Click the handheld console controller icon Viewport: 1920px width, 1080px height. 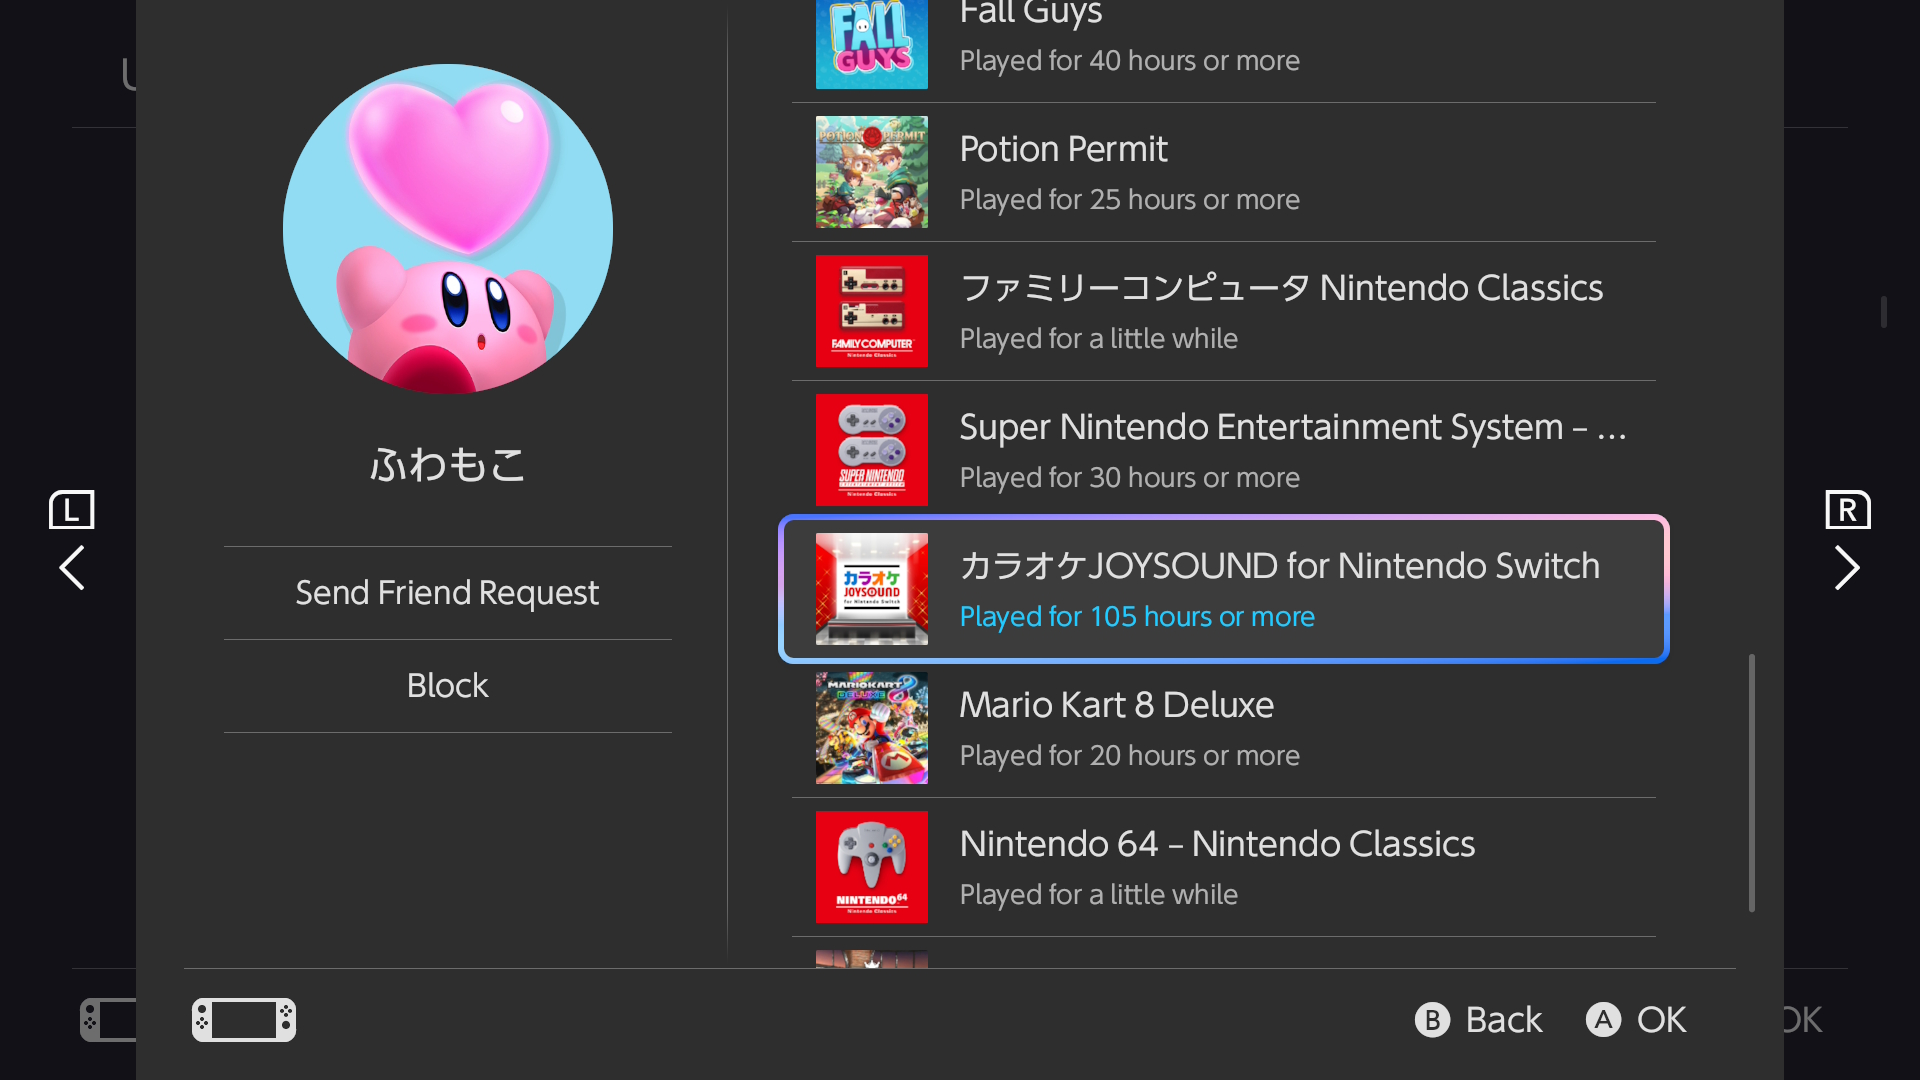coord(244,1020)
